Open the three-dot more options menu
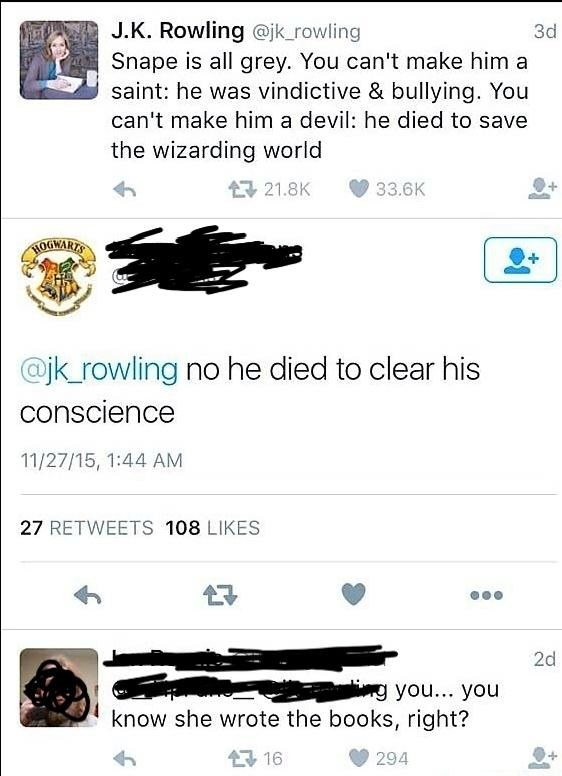This screenshot has width=562, height=776. [x=487, y=595]
